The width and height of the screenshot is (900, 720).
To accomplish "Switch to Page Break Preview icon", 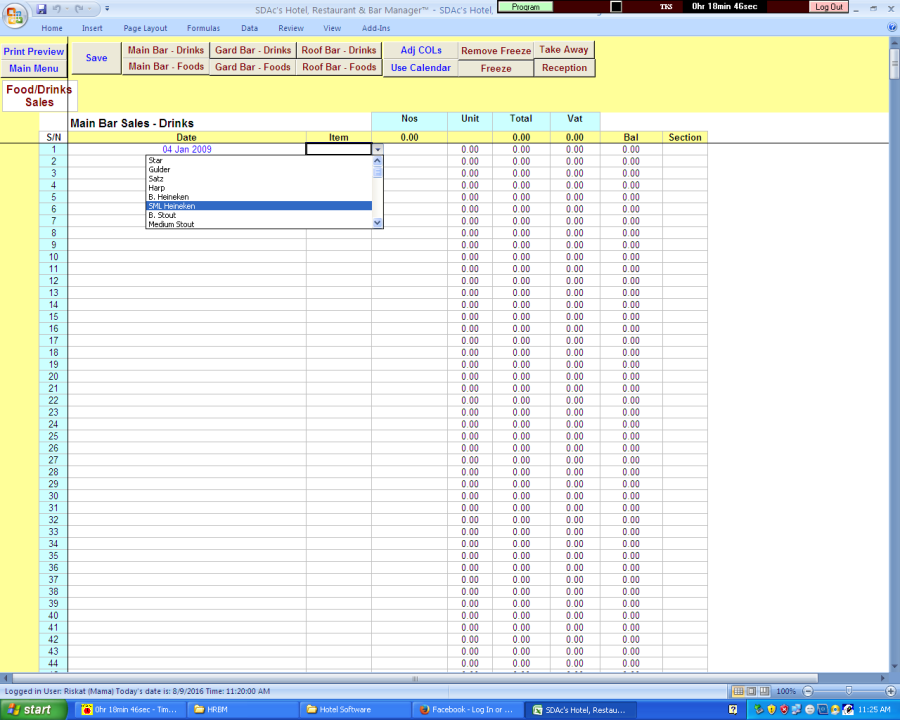I will coord(764,691).
